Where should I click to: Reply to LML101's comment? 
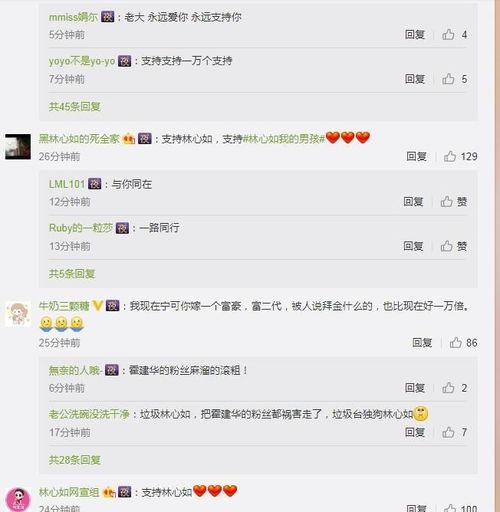point(413,201)
